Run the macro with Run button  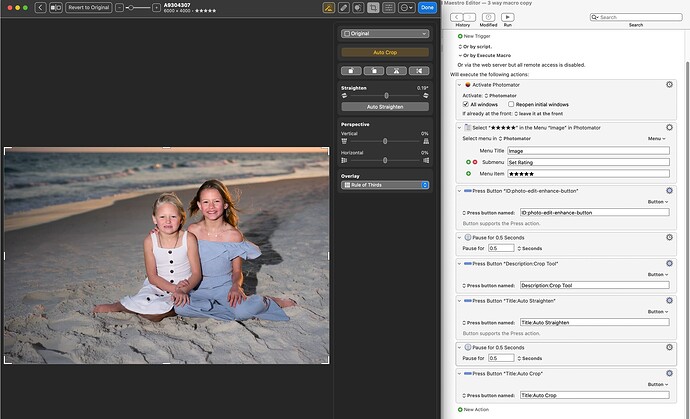pos(507,17)
